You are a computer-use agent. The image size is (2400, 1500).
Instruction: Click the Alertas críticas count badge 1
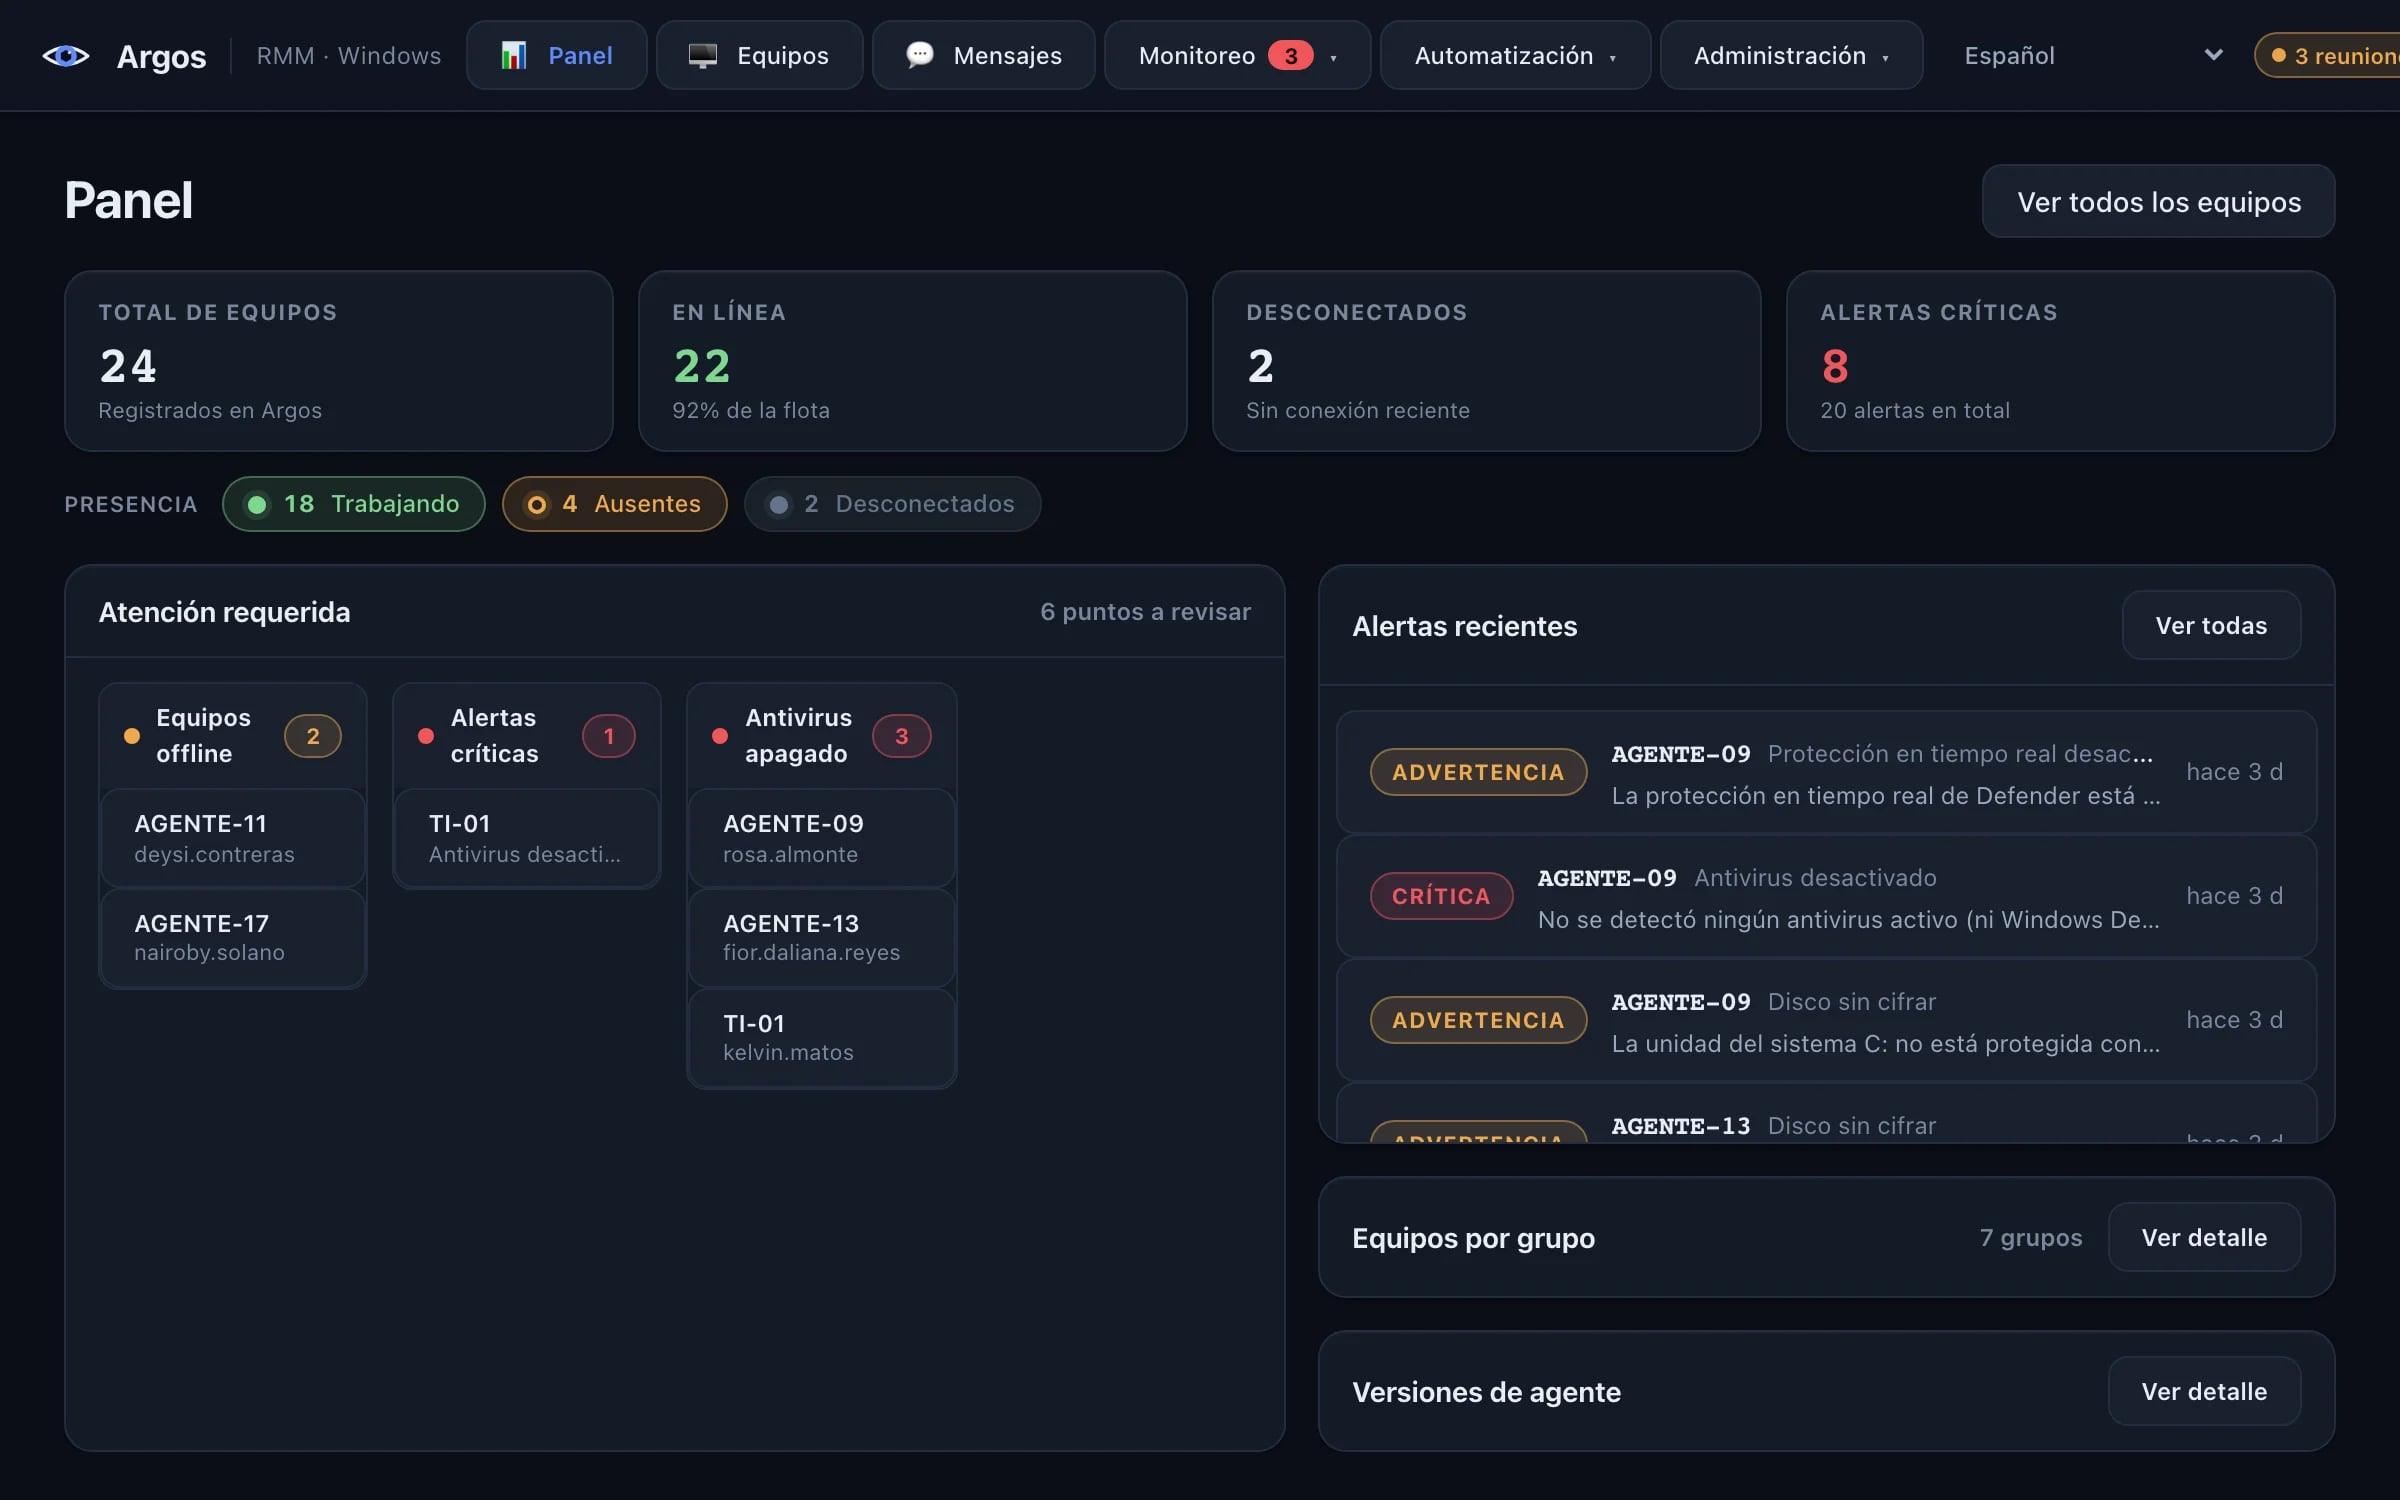[609, 737]
